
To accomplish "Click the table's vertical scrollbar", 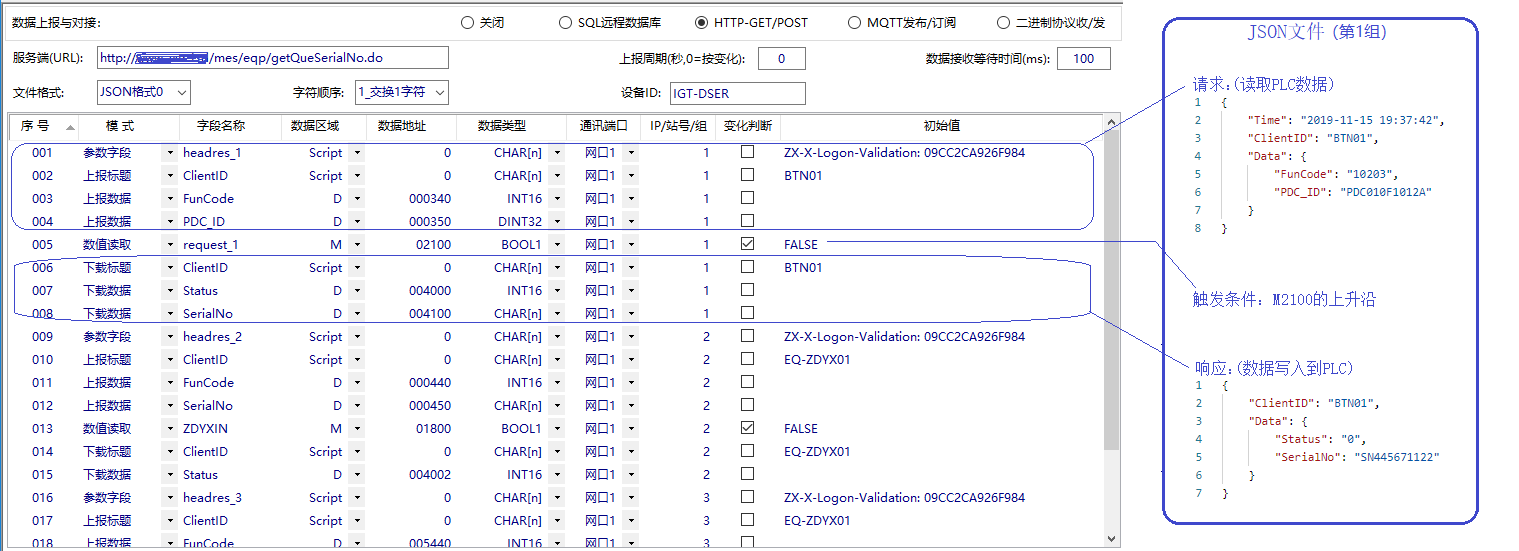I will tap(1111, 300).
